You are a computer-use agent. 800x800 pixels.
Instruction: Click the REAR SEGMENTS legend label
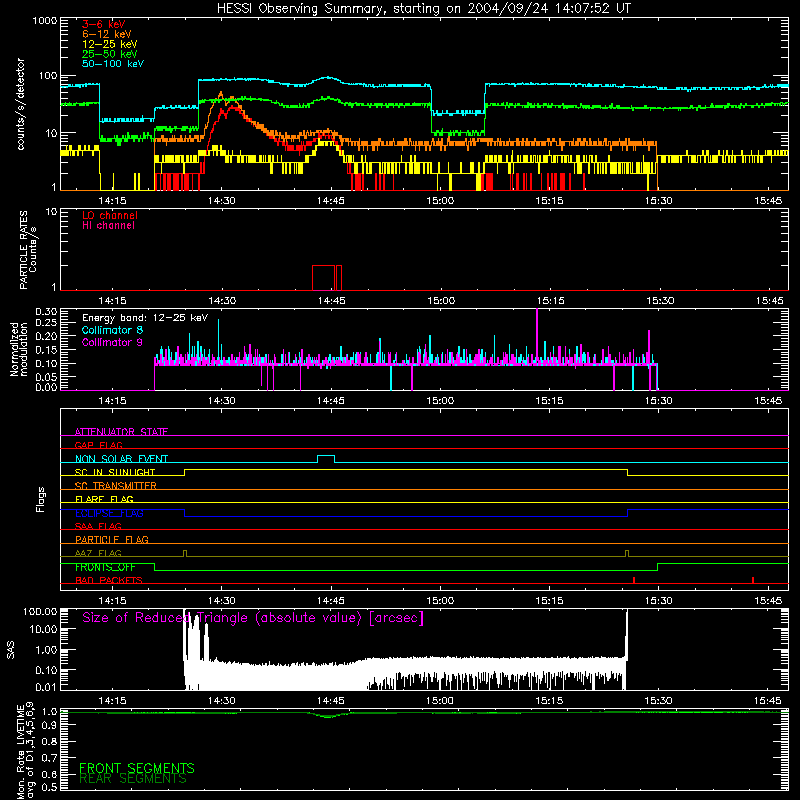pos(133,778)
